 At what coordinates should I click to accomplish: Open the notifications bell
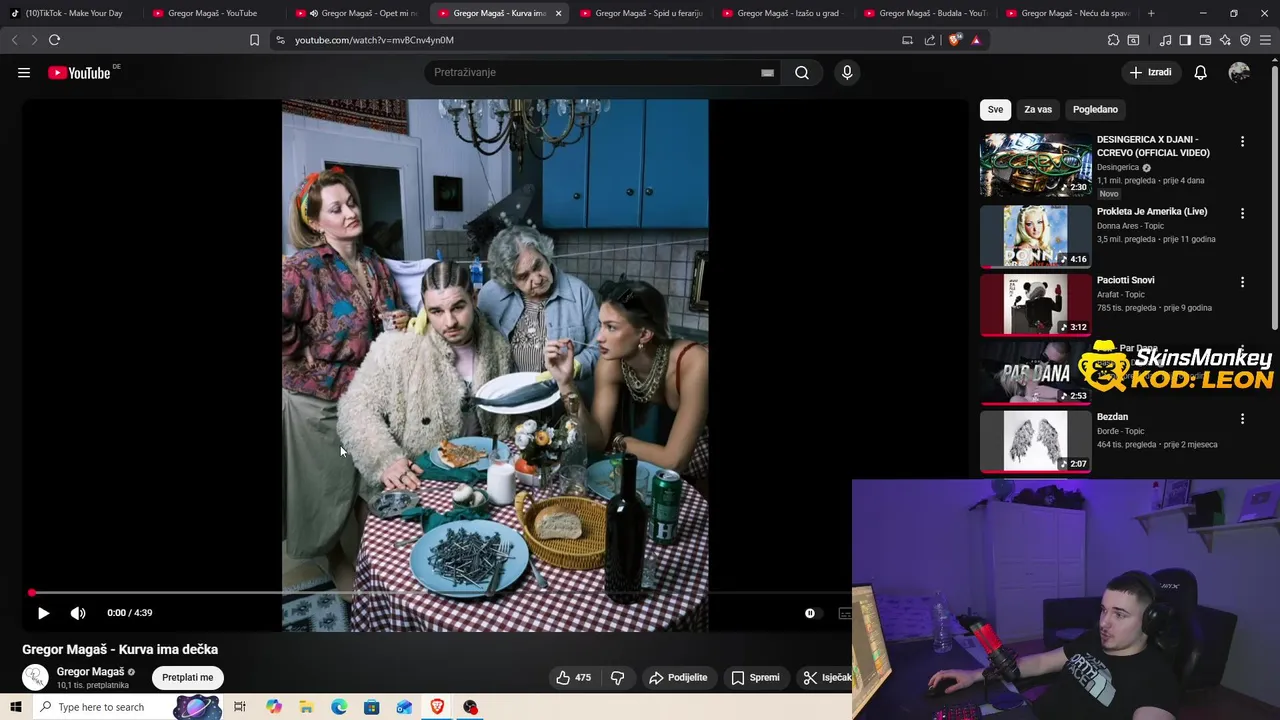(x=1201, y=72)
